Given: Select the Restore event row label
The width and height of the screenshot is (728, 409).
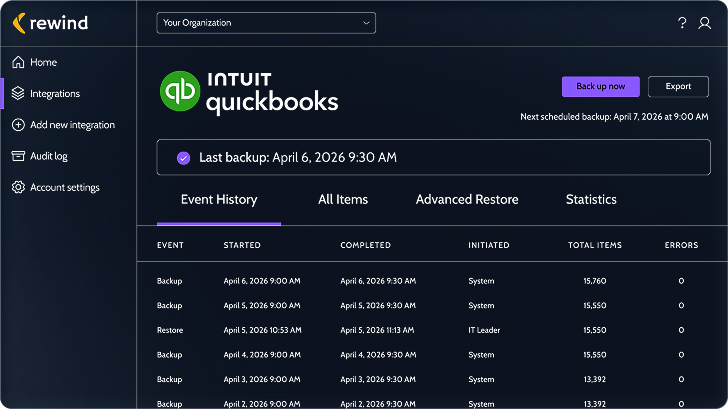Looking at the screenshot, I should coord(170,330).
